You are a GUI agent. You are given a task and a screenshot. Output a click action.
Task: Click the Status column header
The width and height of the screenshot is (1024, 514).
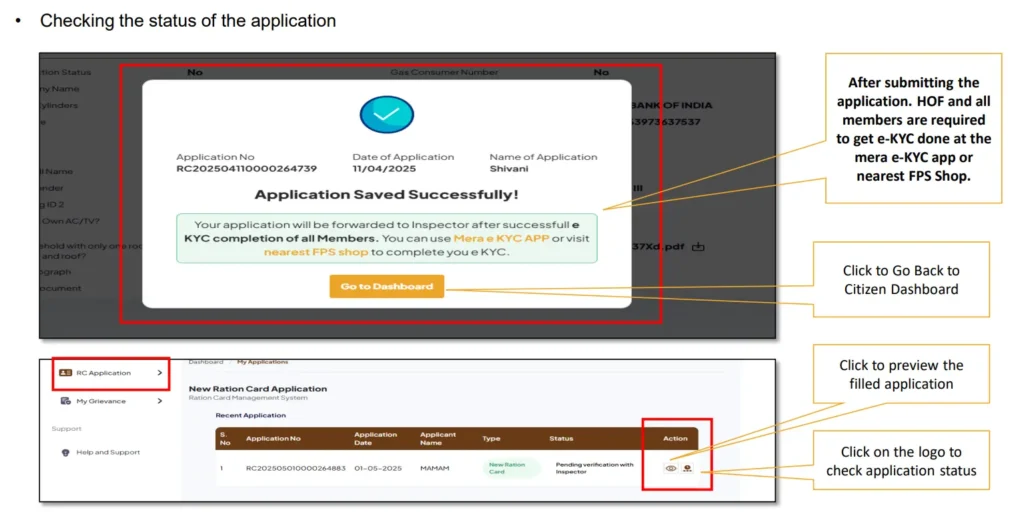click(561, 438)
